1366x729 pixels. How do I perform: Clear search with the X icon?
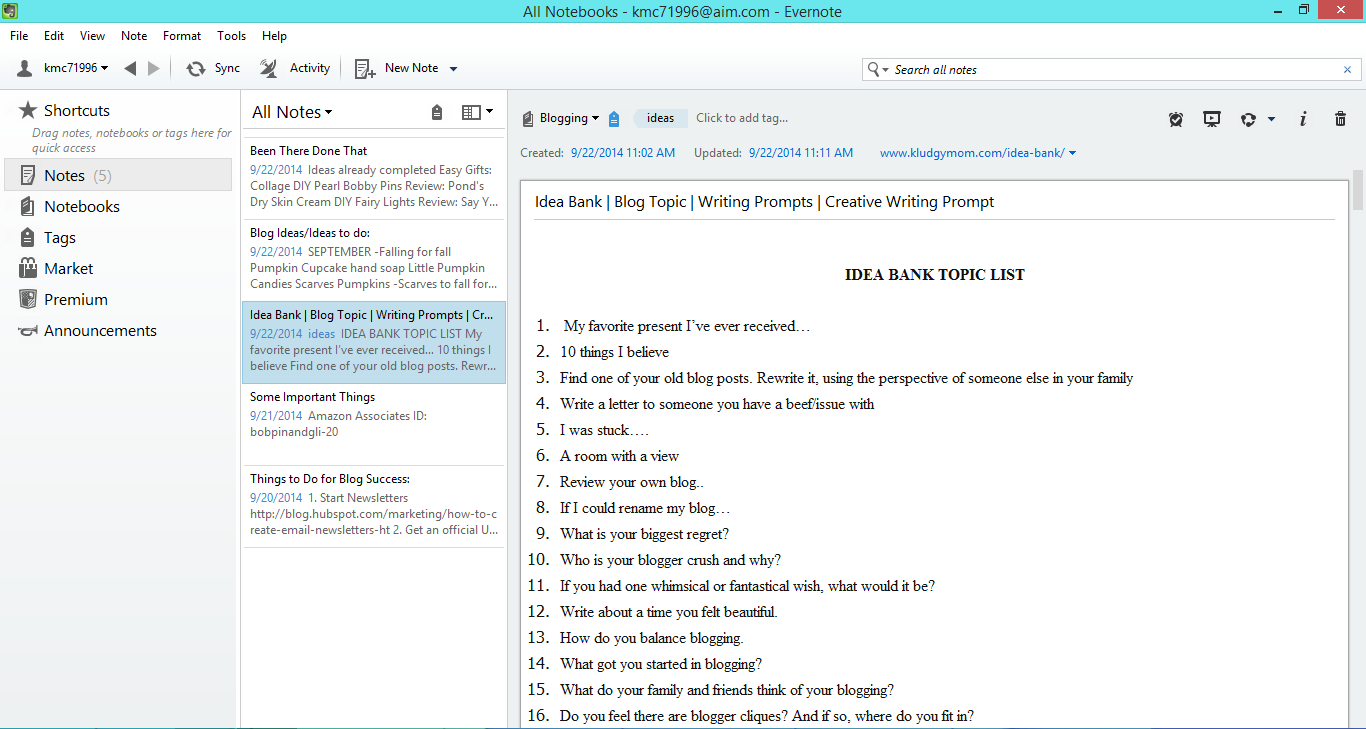[x=1347, y=69]
